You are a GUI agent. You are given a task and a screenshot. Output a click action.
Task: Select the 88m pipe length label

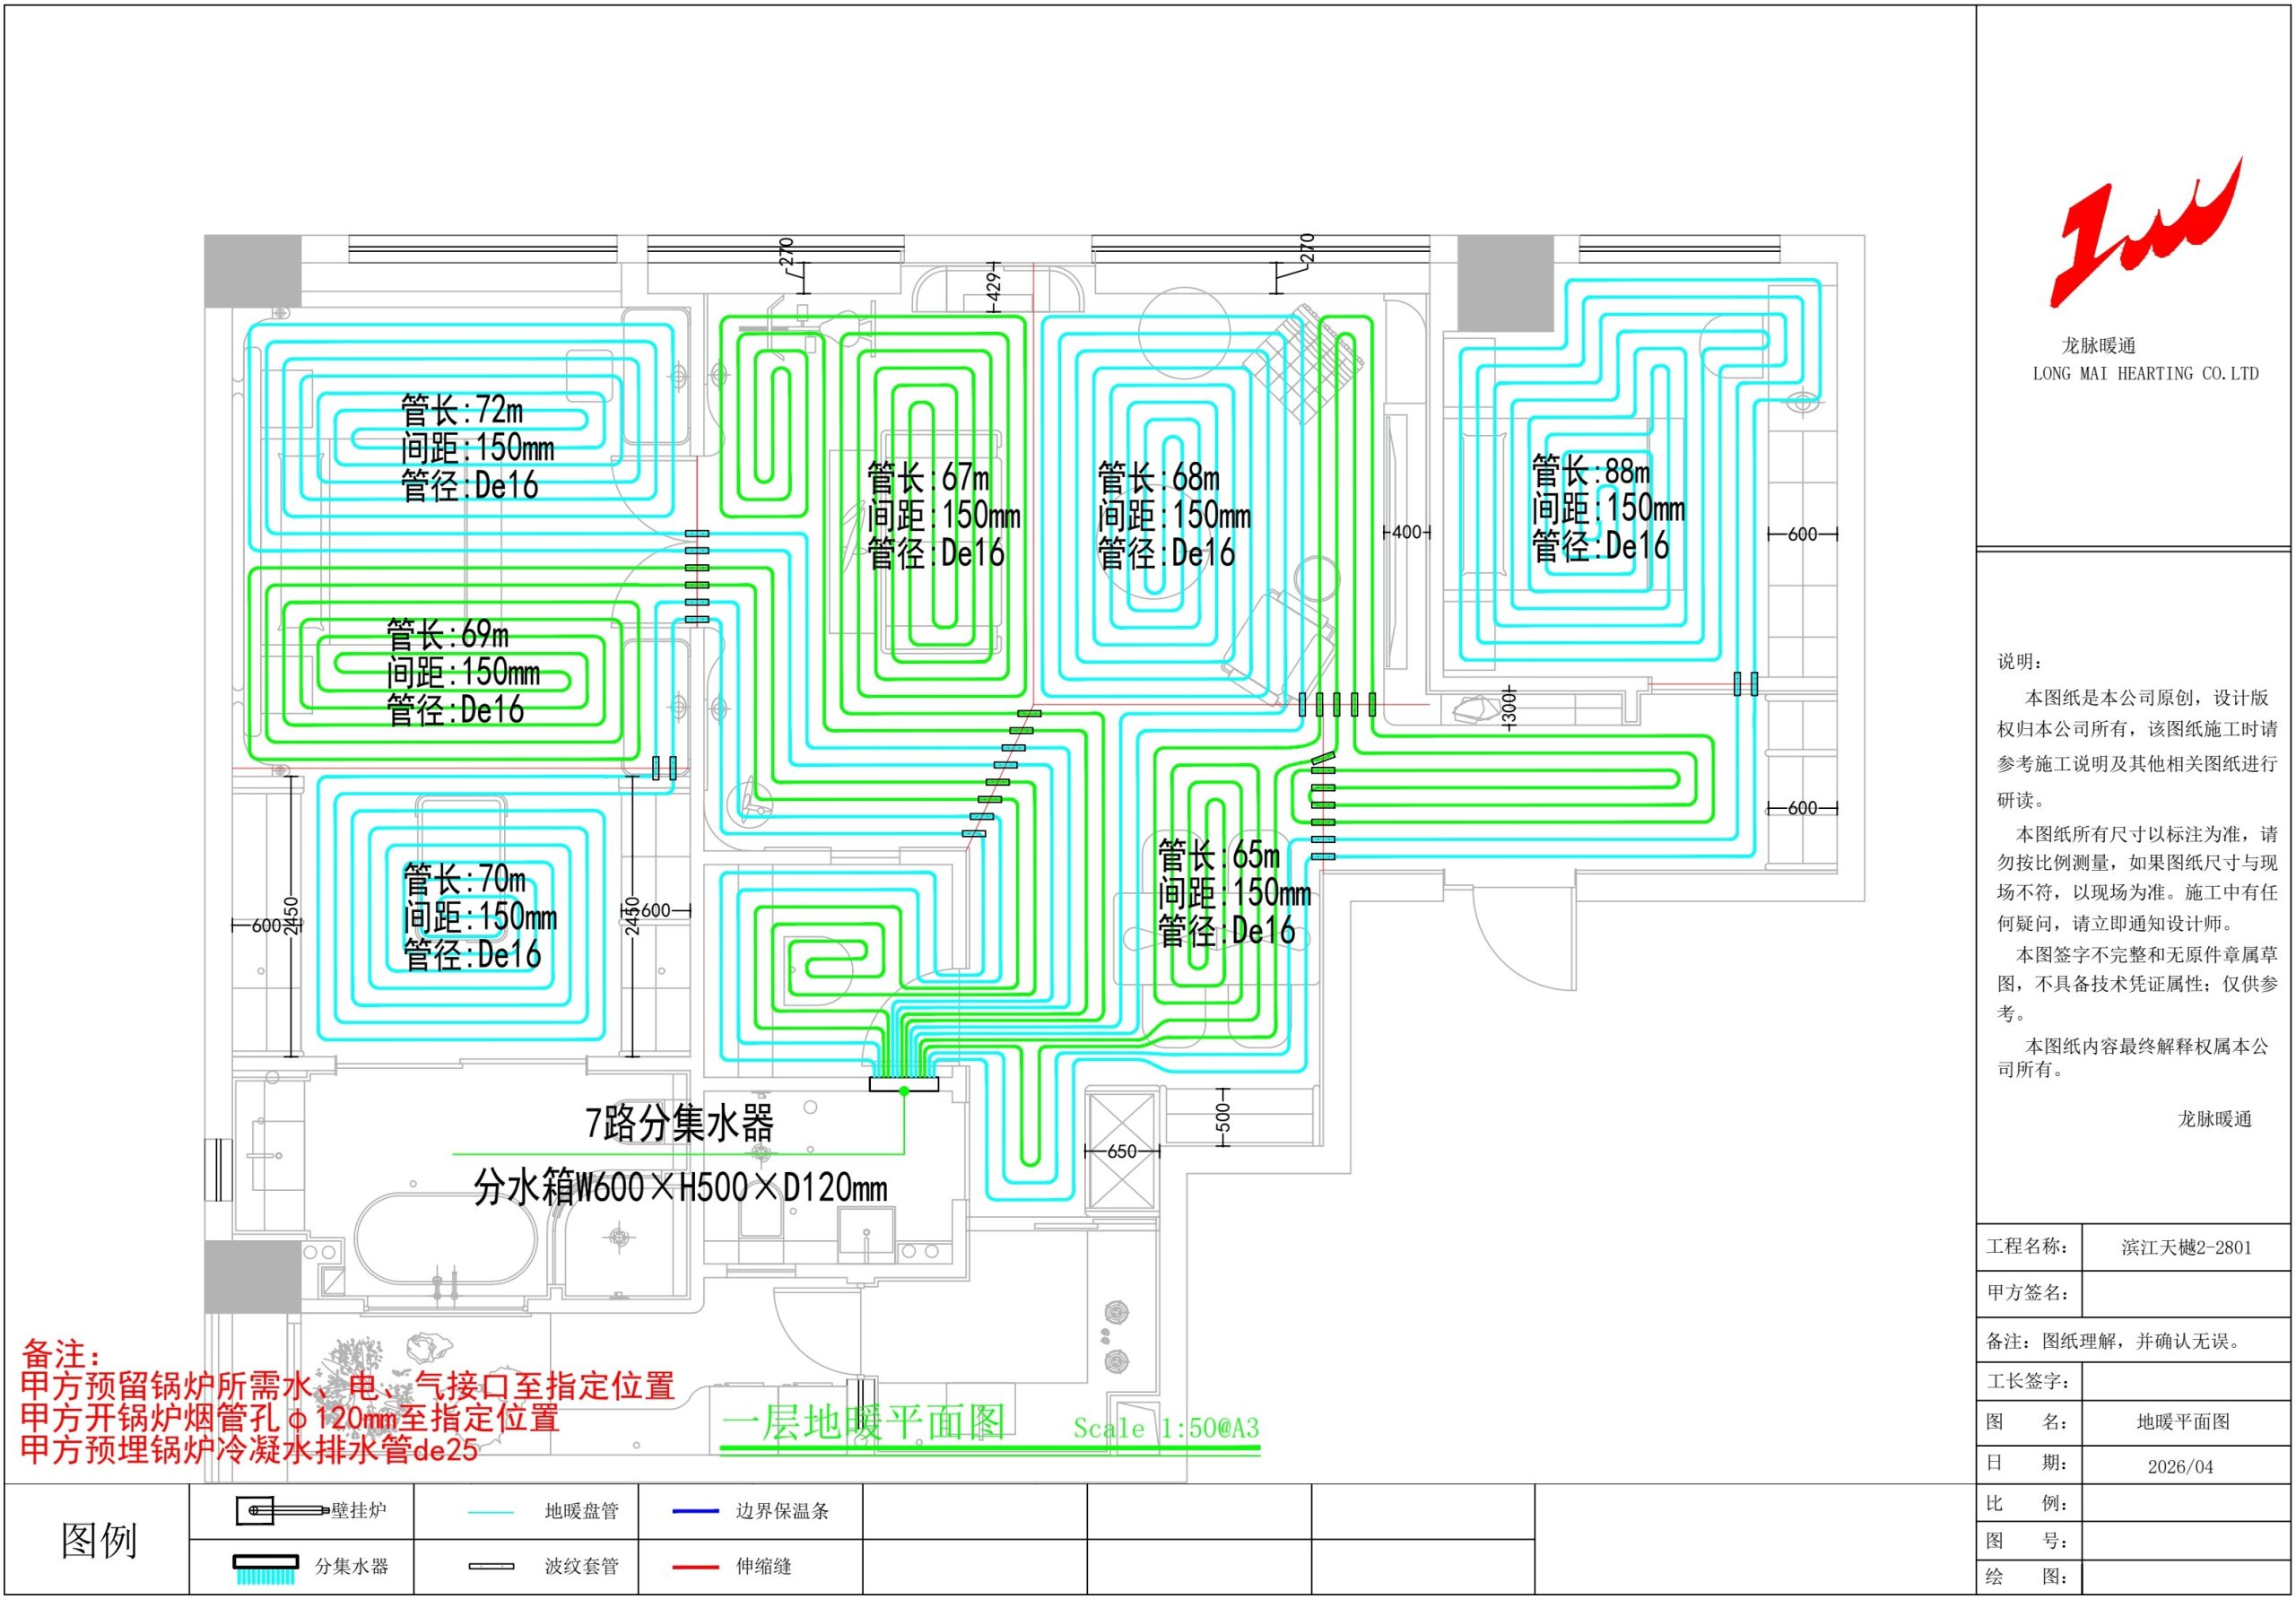point(1591,471)
